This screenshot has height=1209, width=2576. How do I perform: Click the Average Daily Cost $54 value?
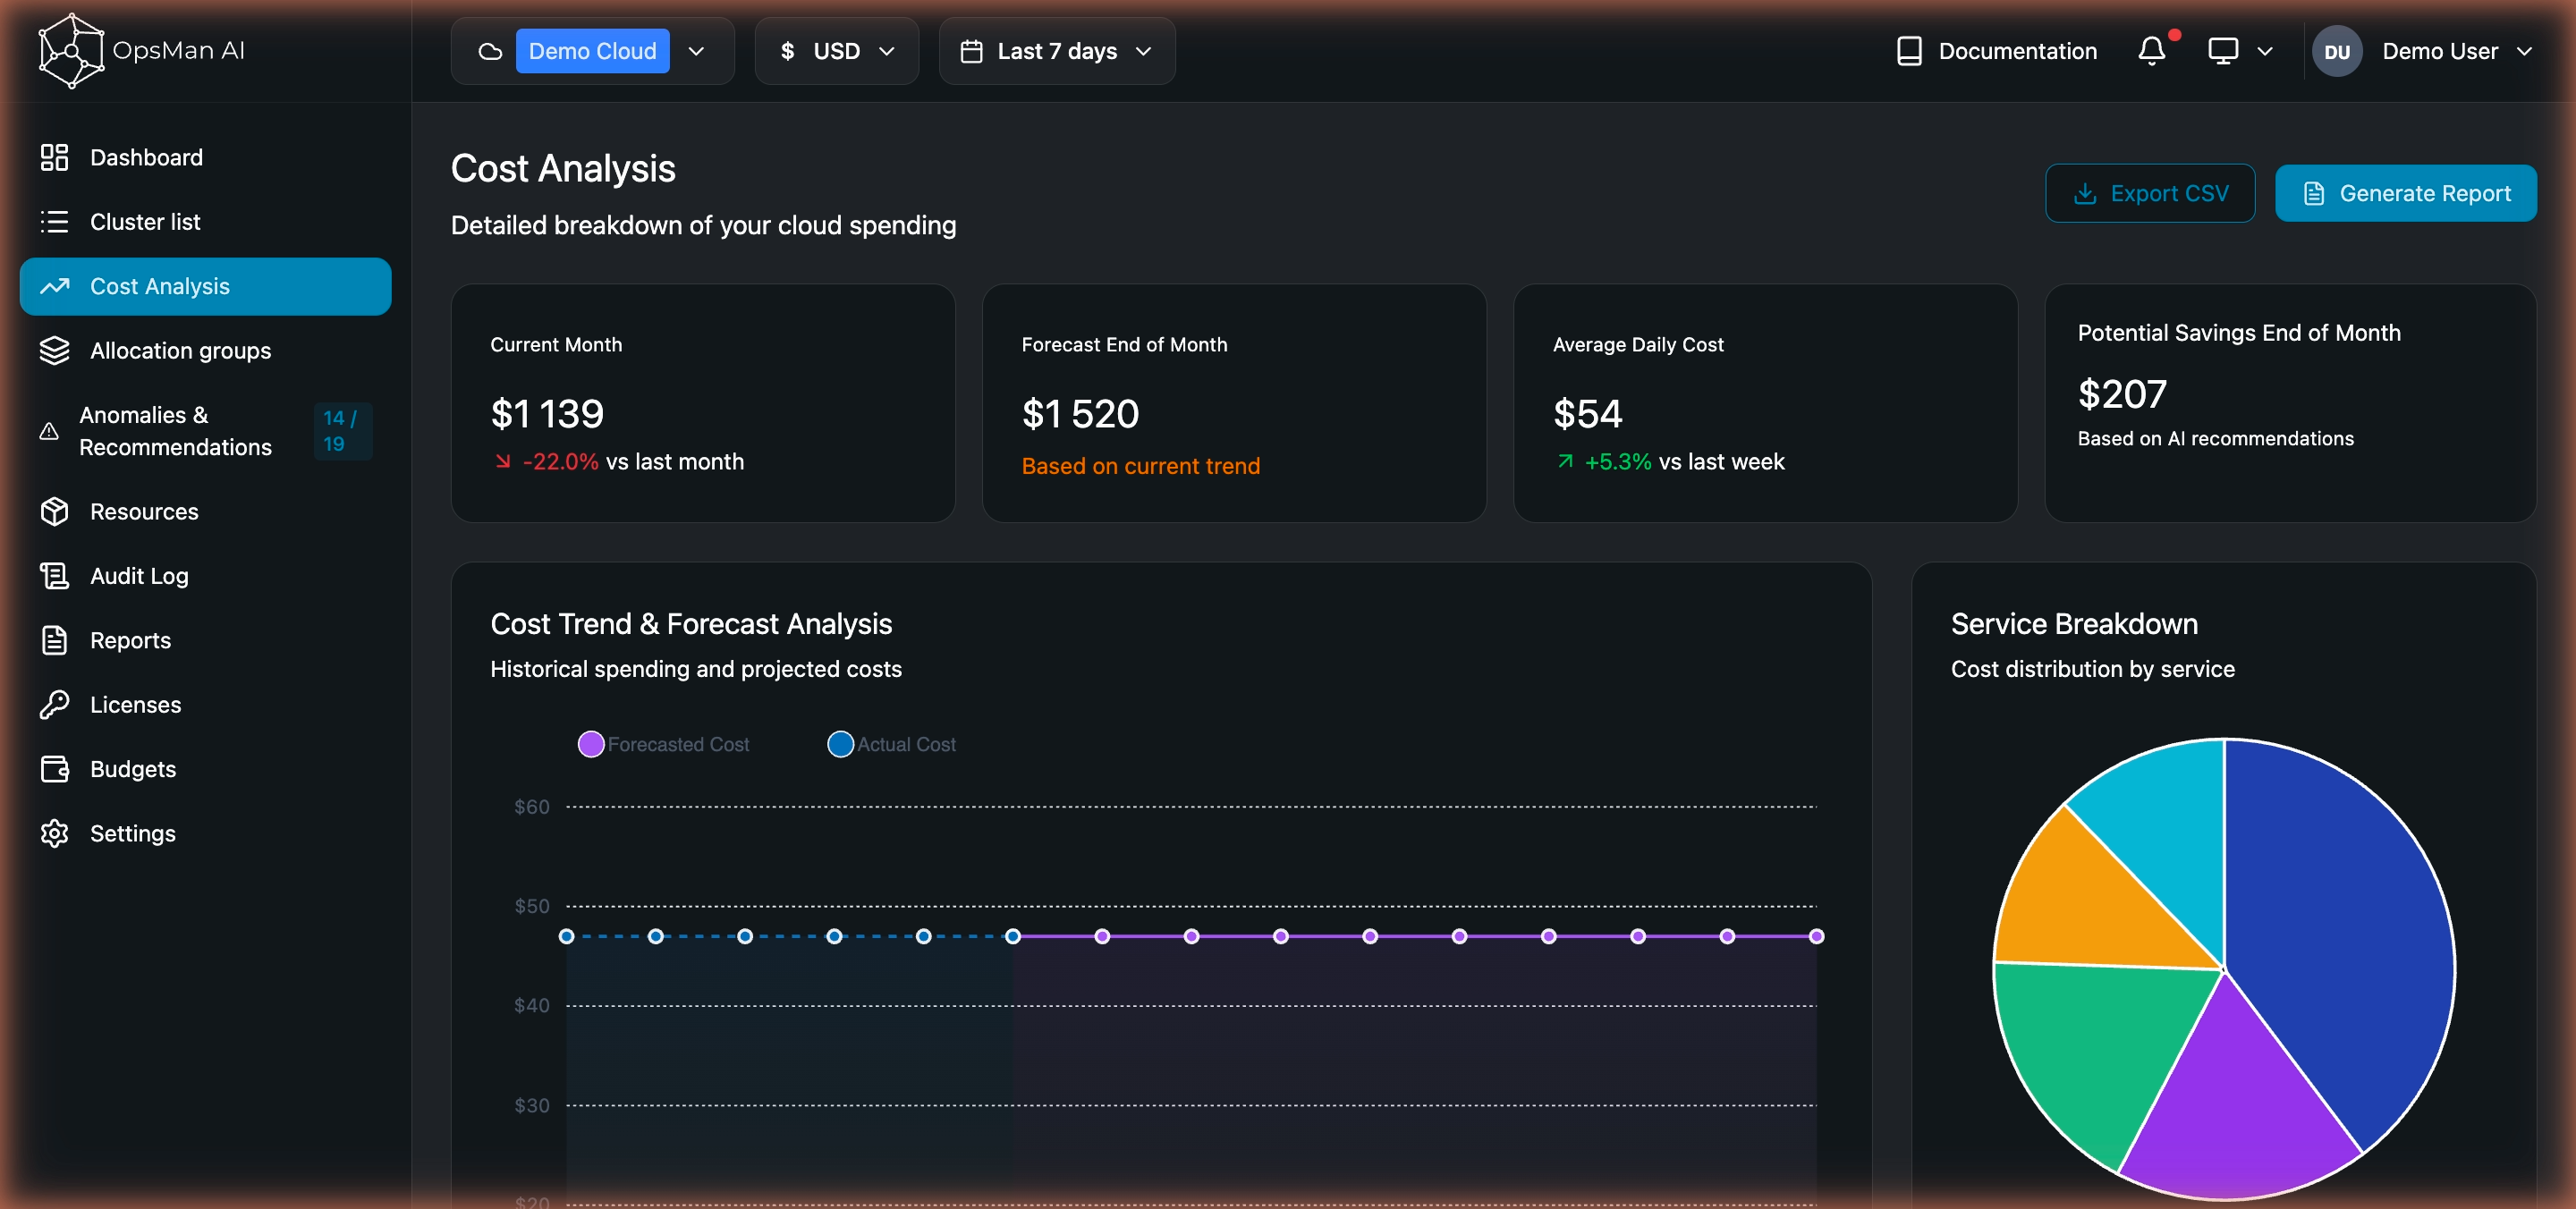[x=1587, y=413]
